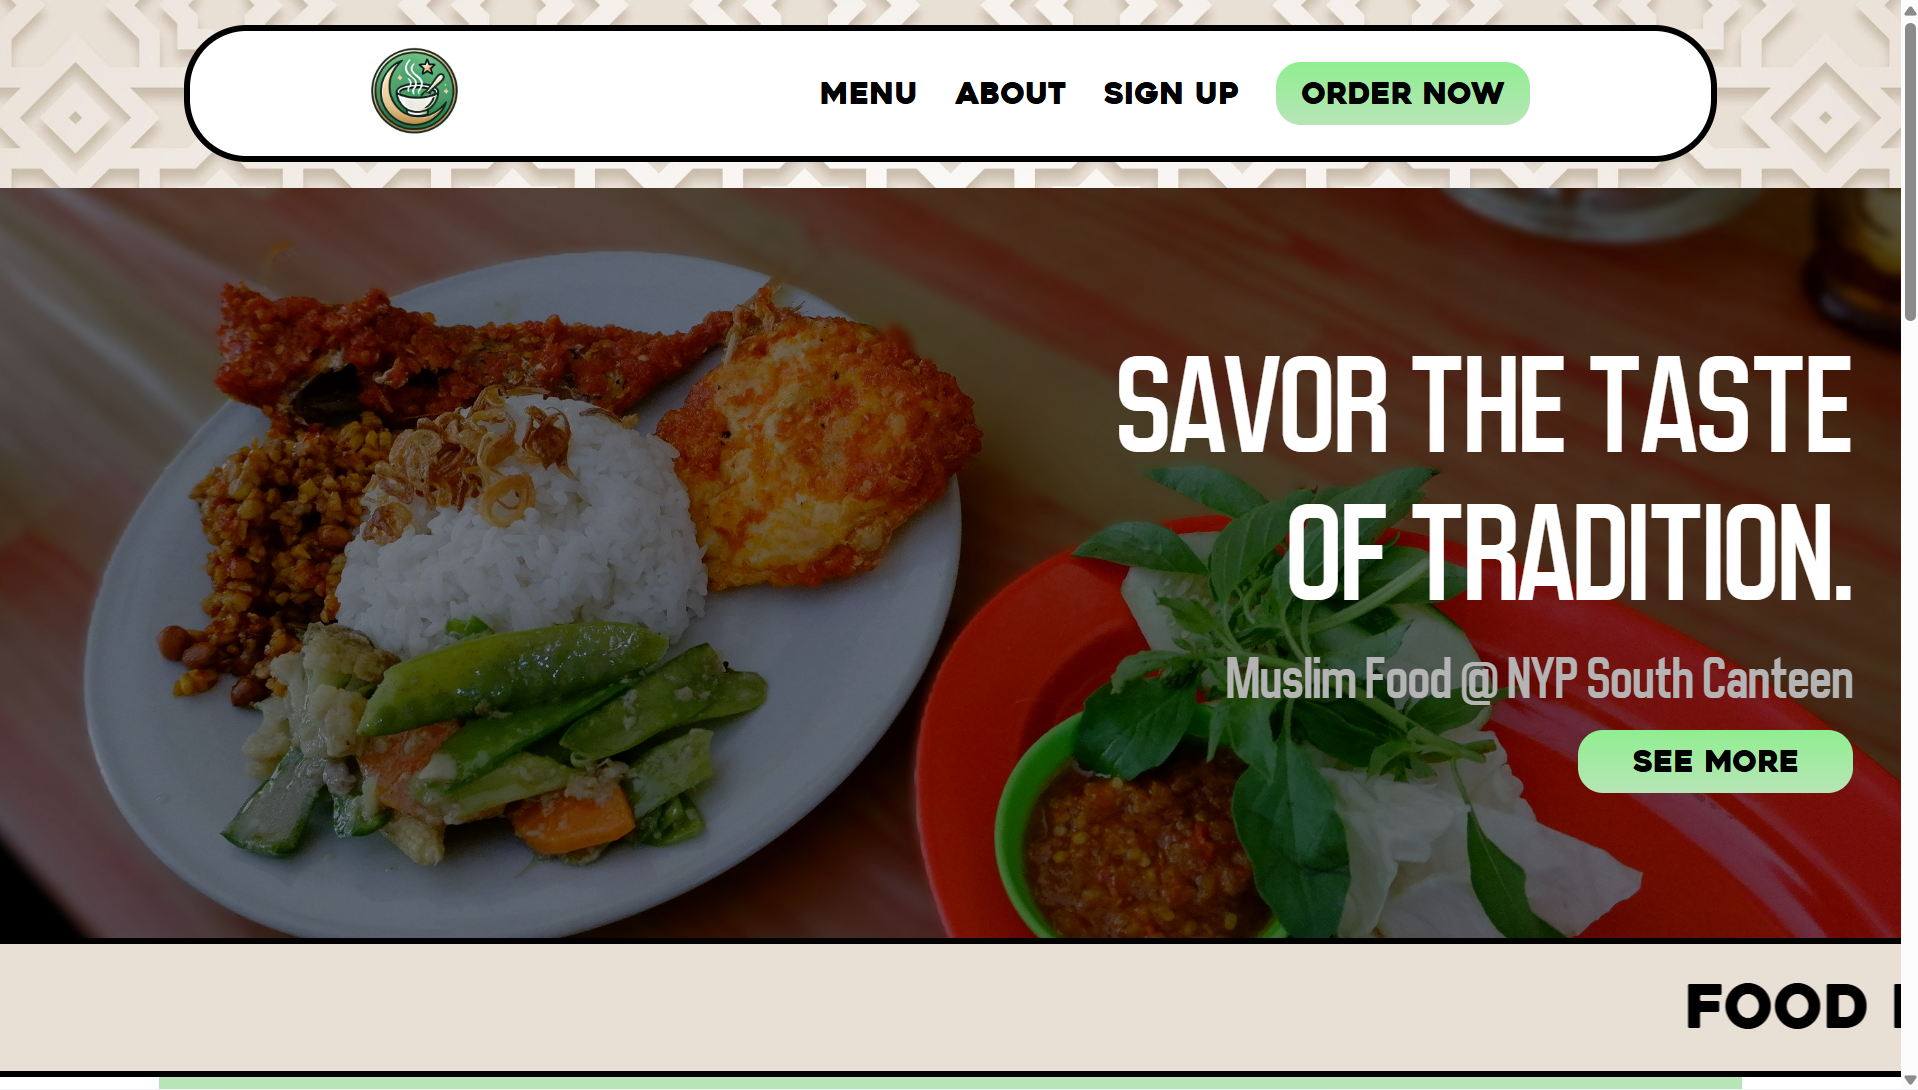Click the partially visible FOOD heading
The image size is (1918, 1090).
(x=1776, y=1006)
